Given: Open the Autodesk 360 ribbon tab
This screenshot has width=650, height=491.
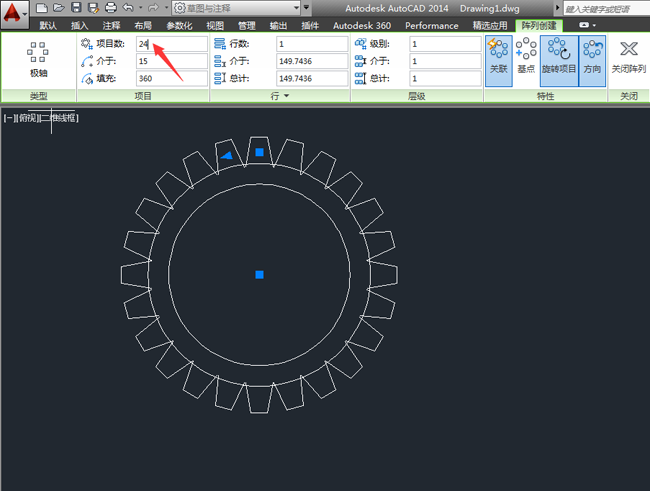Looking at the screenshot, I should click(x=363, y=25).
